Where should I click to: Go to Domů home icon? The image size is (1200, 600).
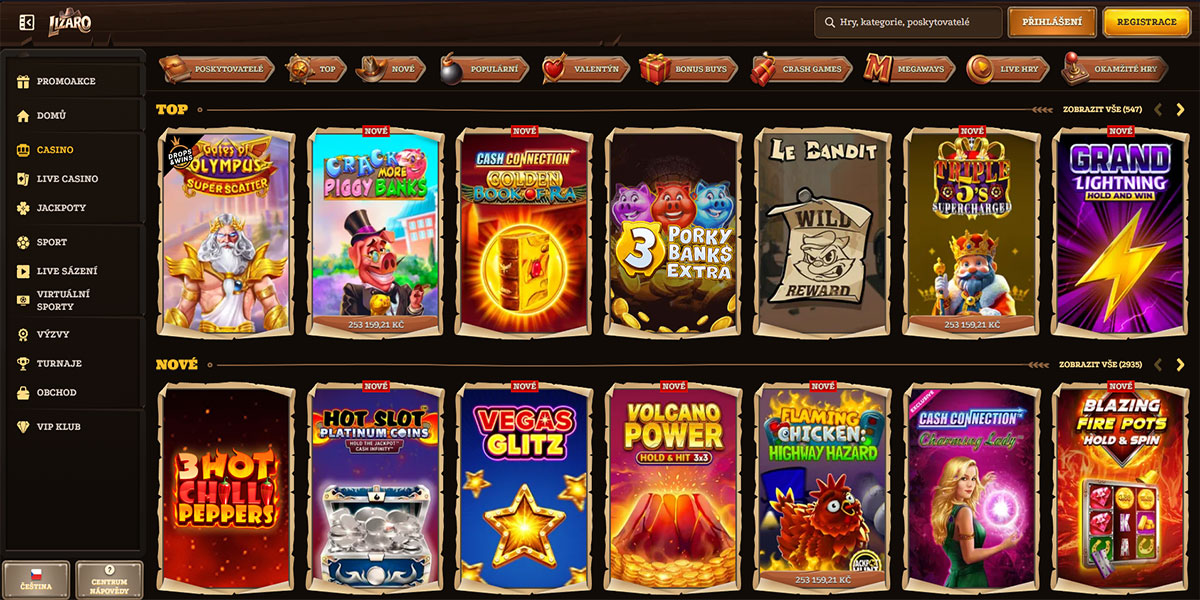pyautogui.click(x=23, y=116)
